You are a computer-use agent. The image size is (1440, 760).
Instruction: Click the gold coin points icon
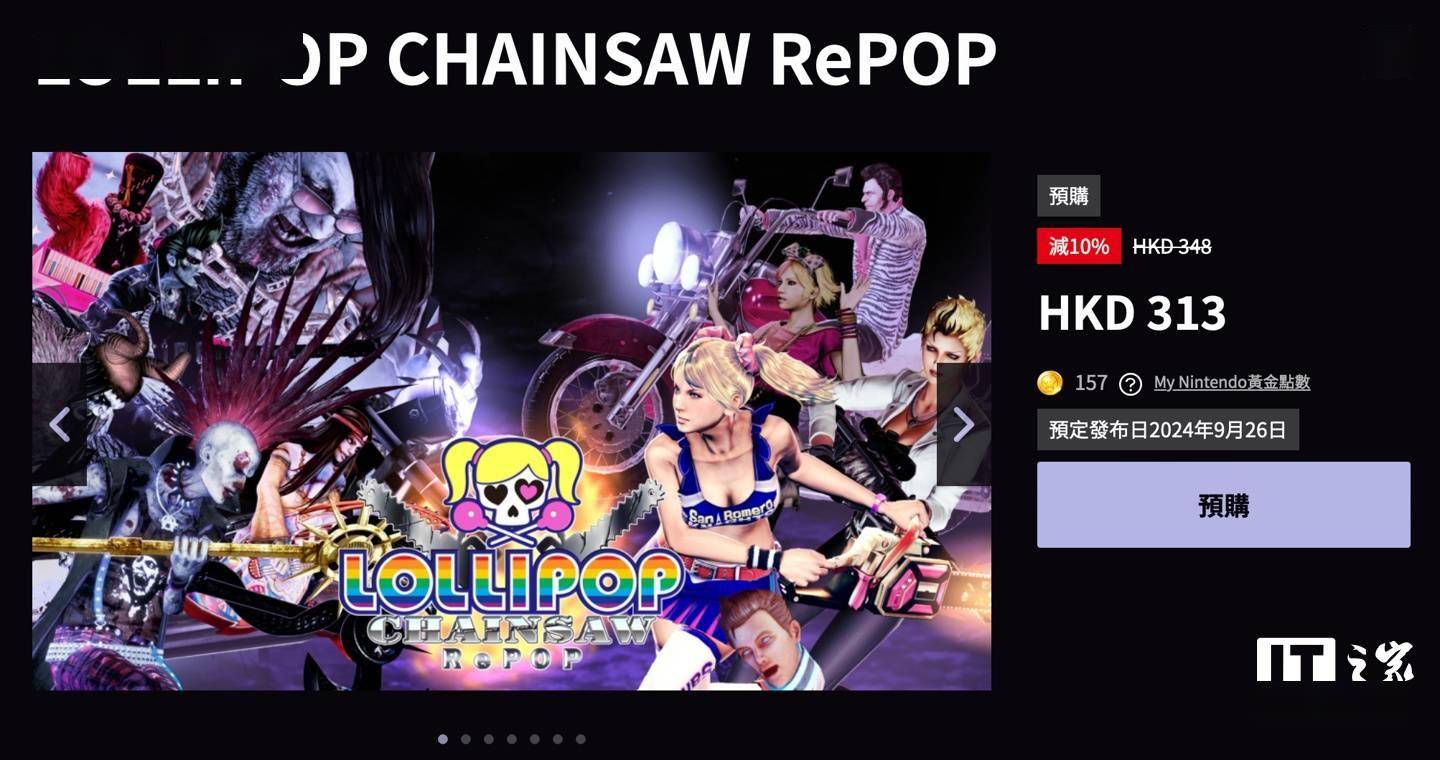point(1050,382)
